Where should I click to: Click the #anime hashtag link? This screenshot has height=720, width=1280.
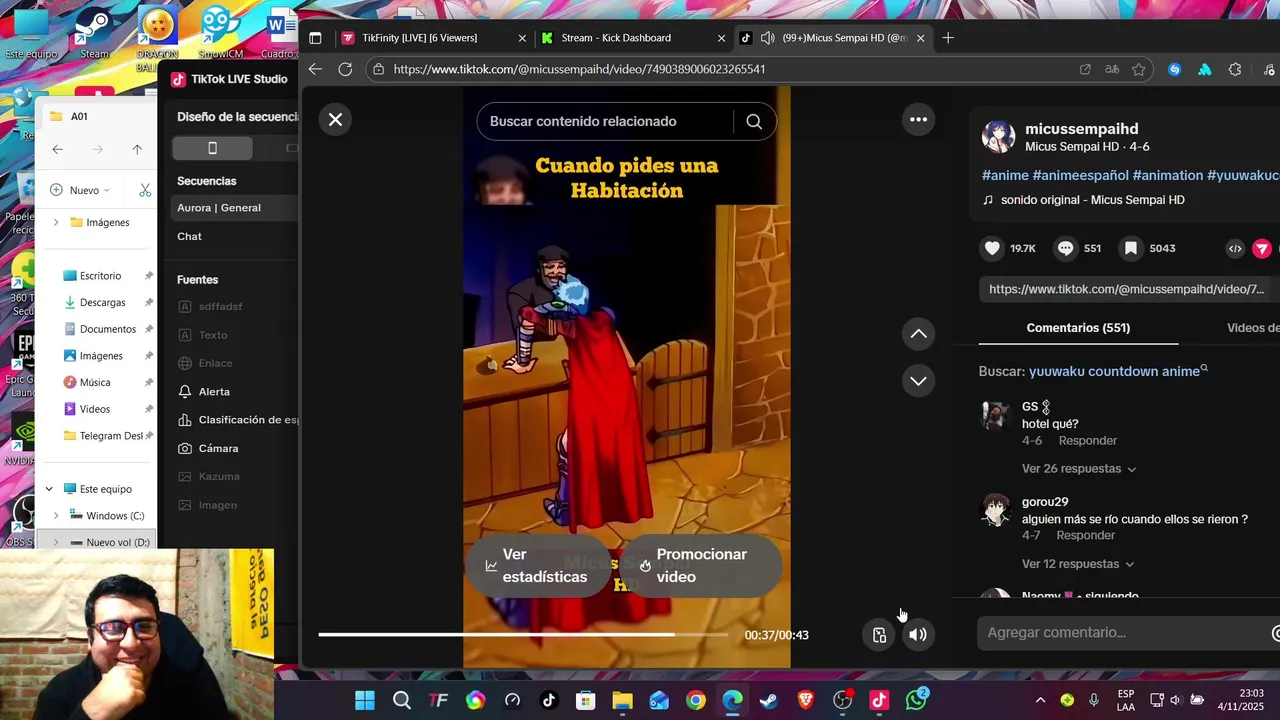(x=1005, y=175)
